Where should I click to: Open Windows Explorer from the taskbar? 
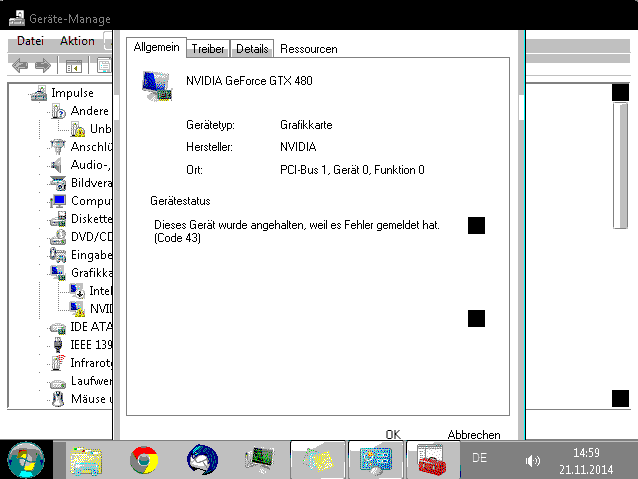(86, 460)
